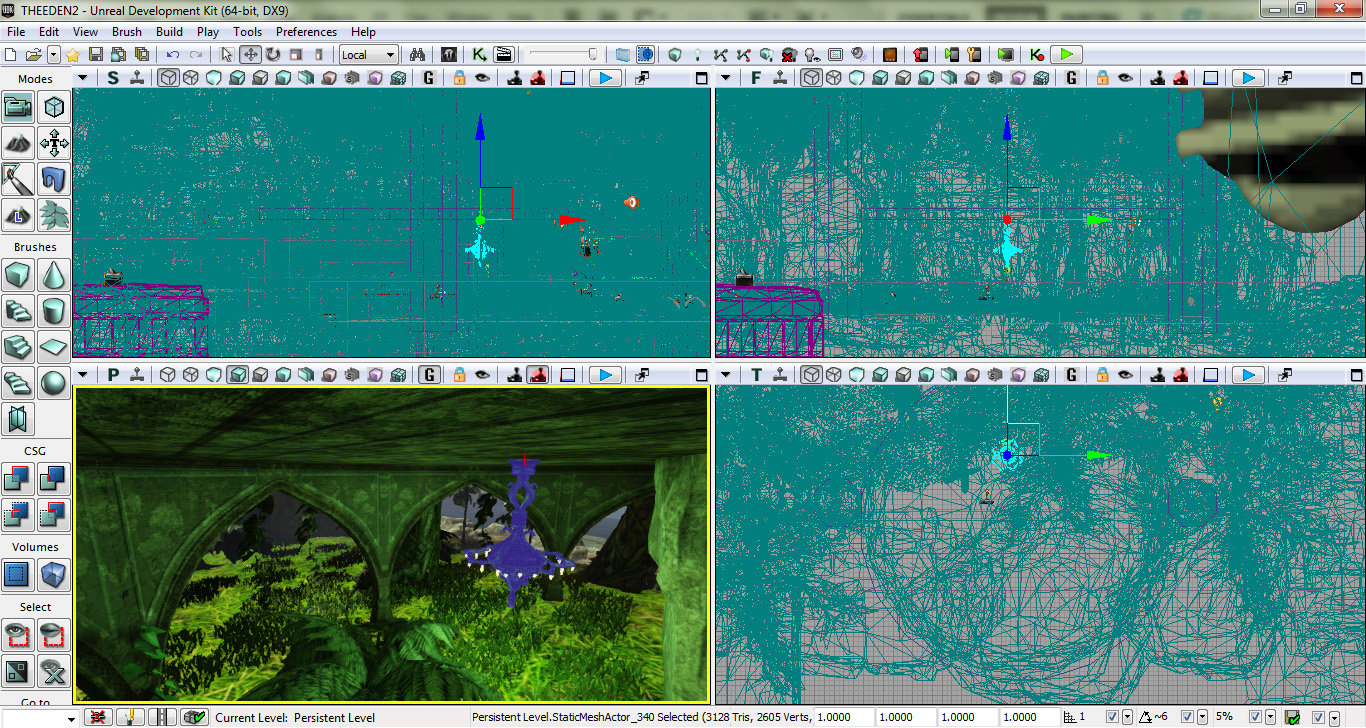This screenshot has height=728, width=1366.
Task: Play from here in perspective viewport
Action: click(604, 375)
